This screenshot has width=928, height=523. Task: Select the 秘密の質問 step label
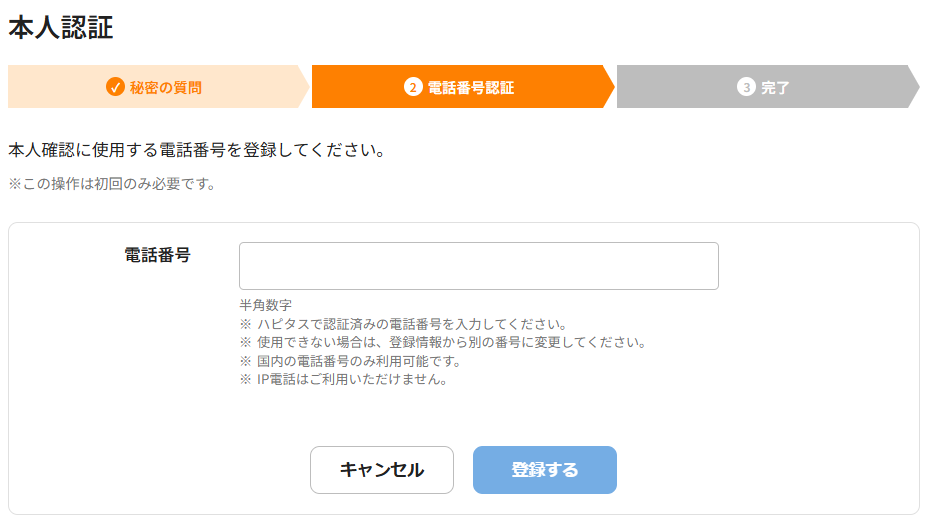[x=165, y=87]
